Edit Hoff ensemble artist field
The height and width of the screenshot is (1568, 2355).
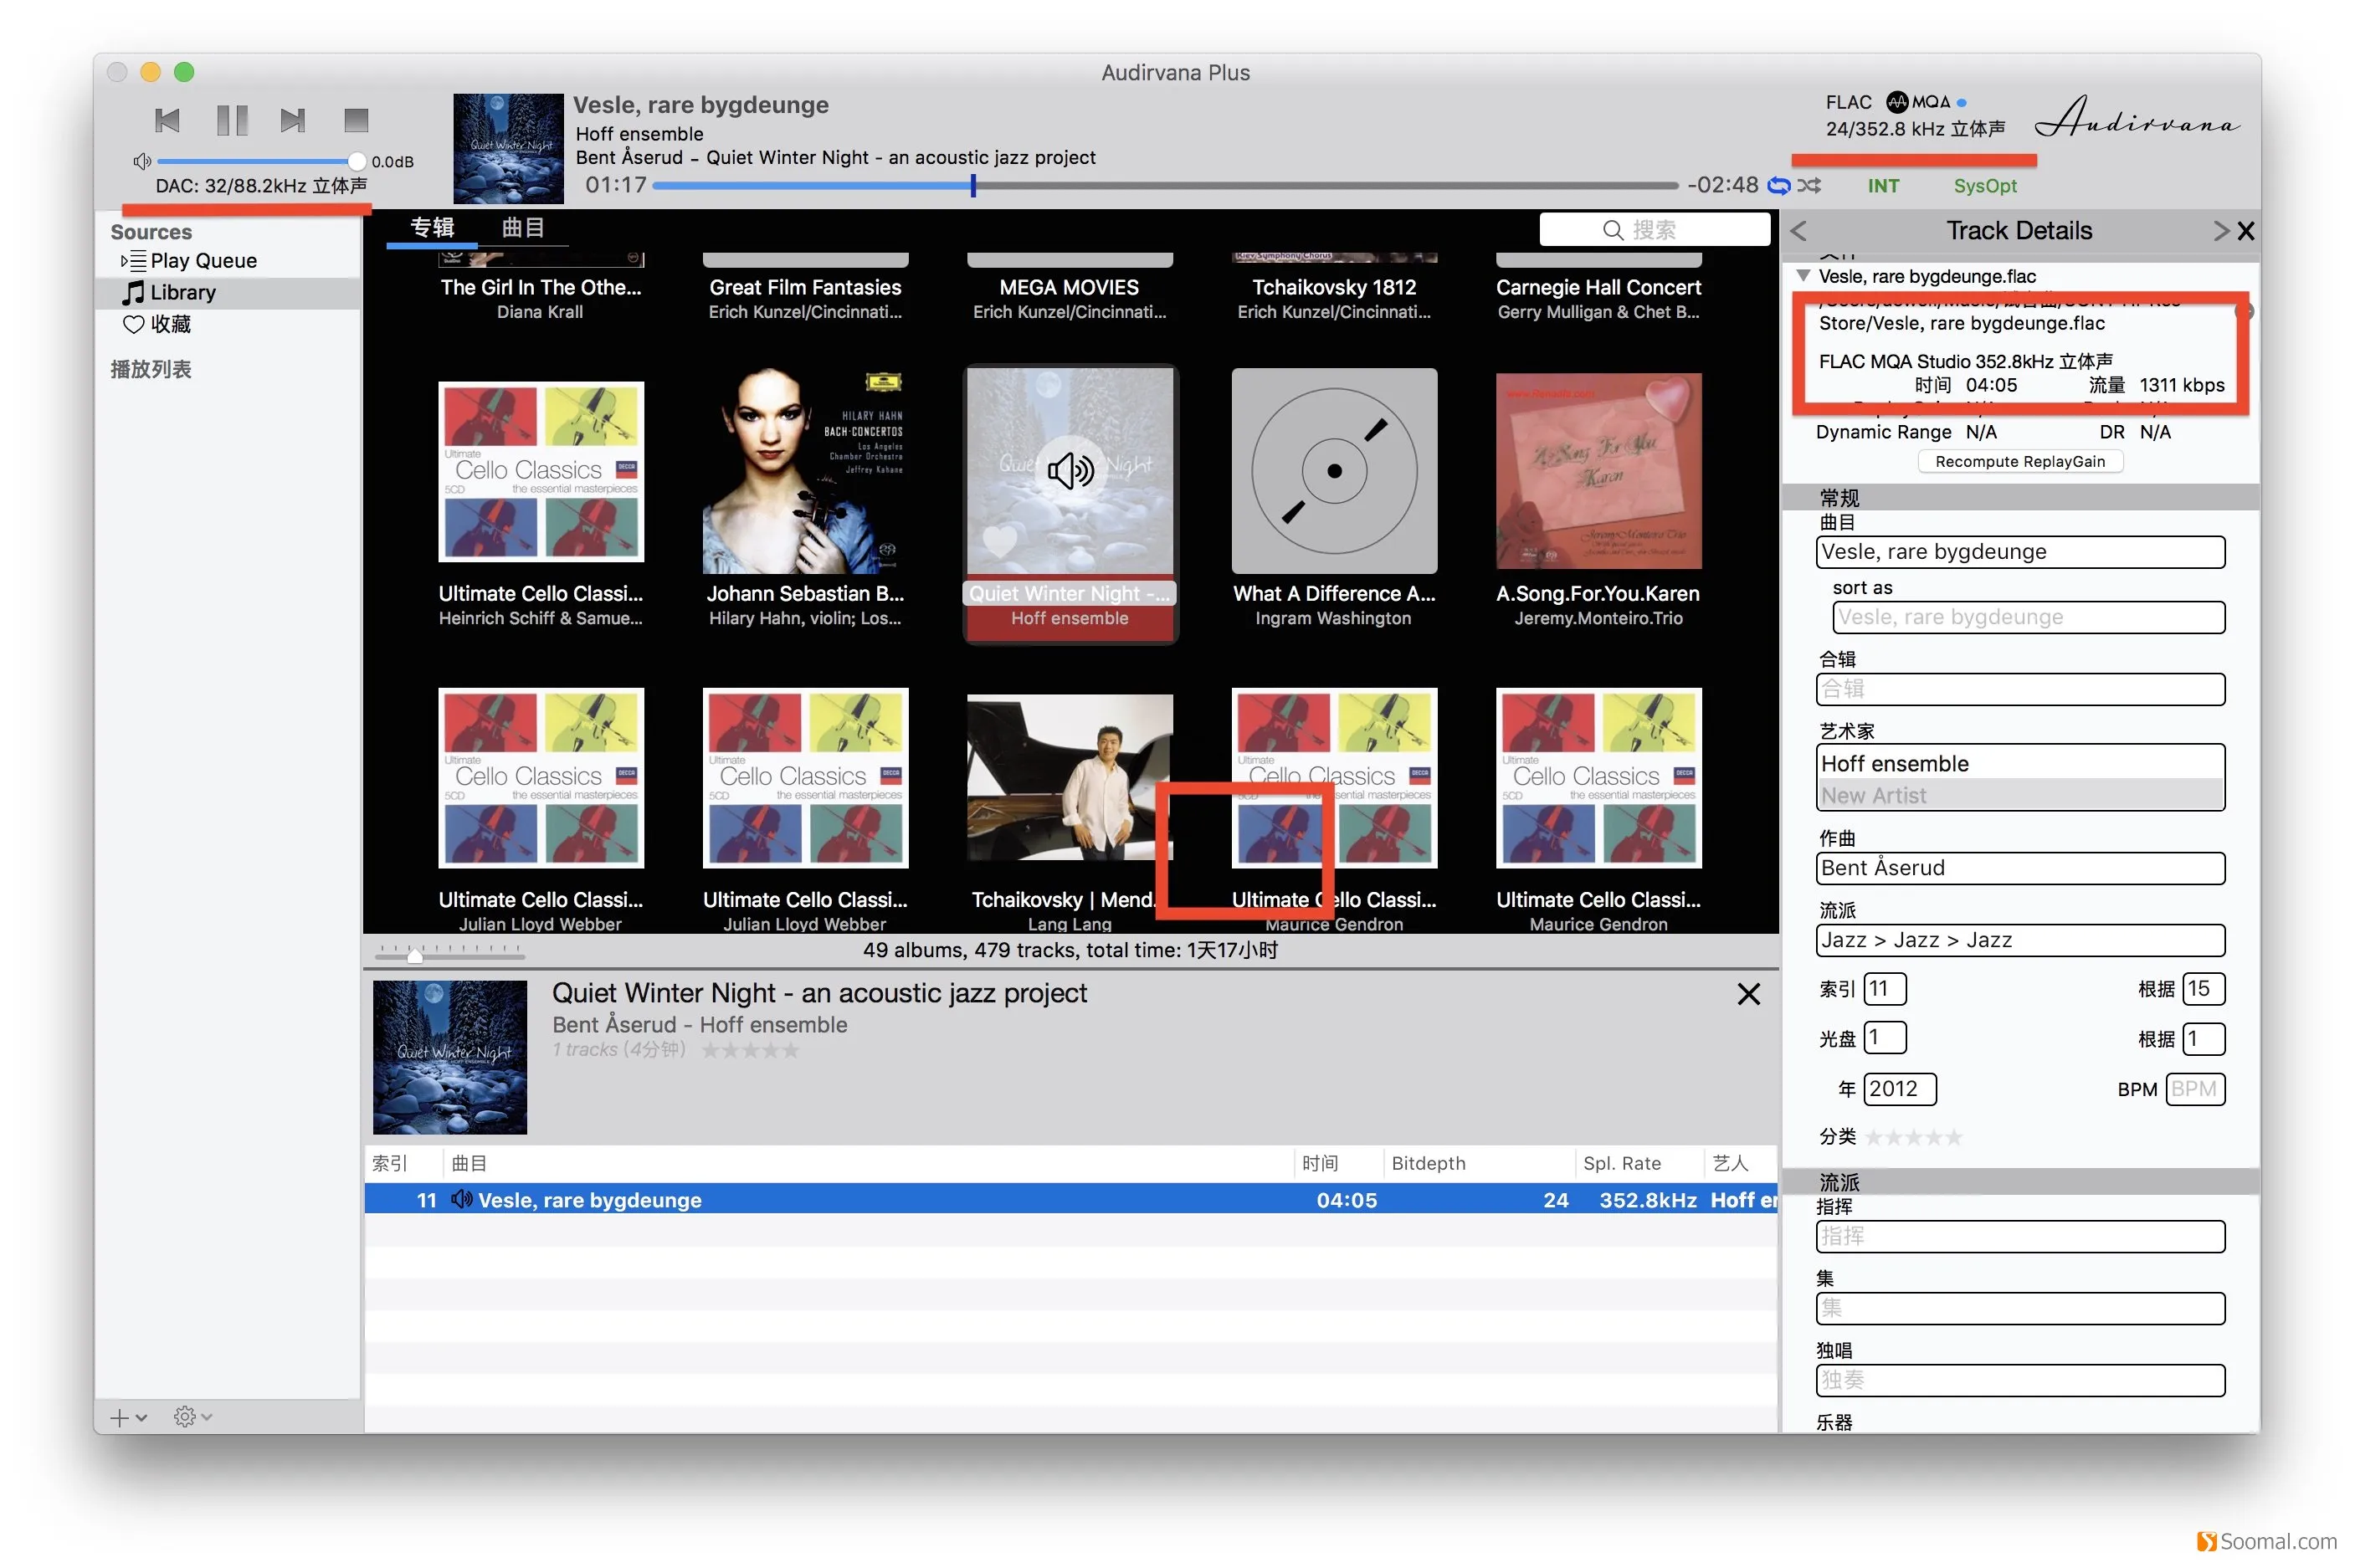pyautogui.click(x=2019, y=763)
